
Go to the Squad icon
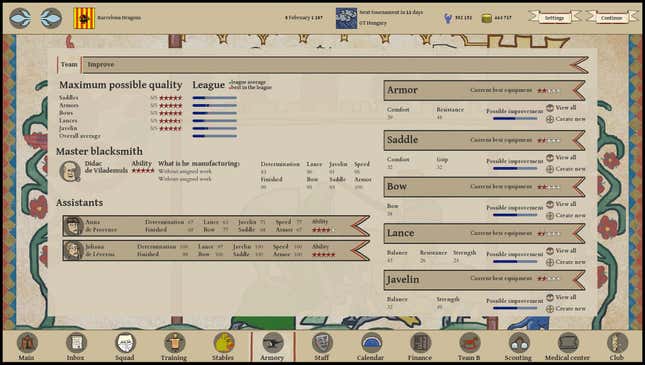(x=125, y=343)
